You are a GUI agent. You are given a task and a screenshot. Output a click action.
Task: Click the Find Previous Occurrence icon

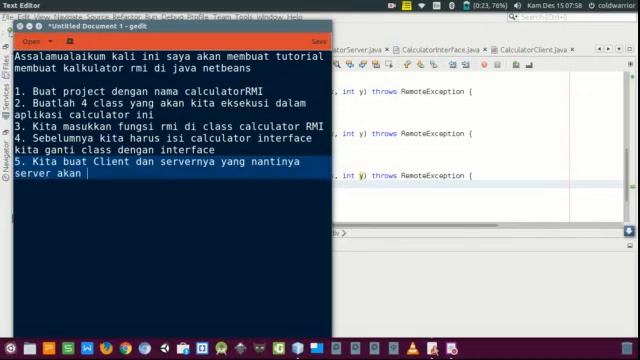coord(350,64)
